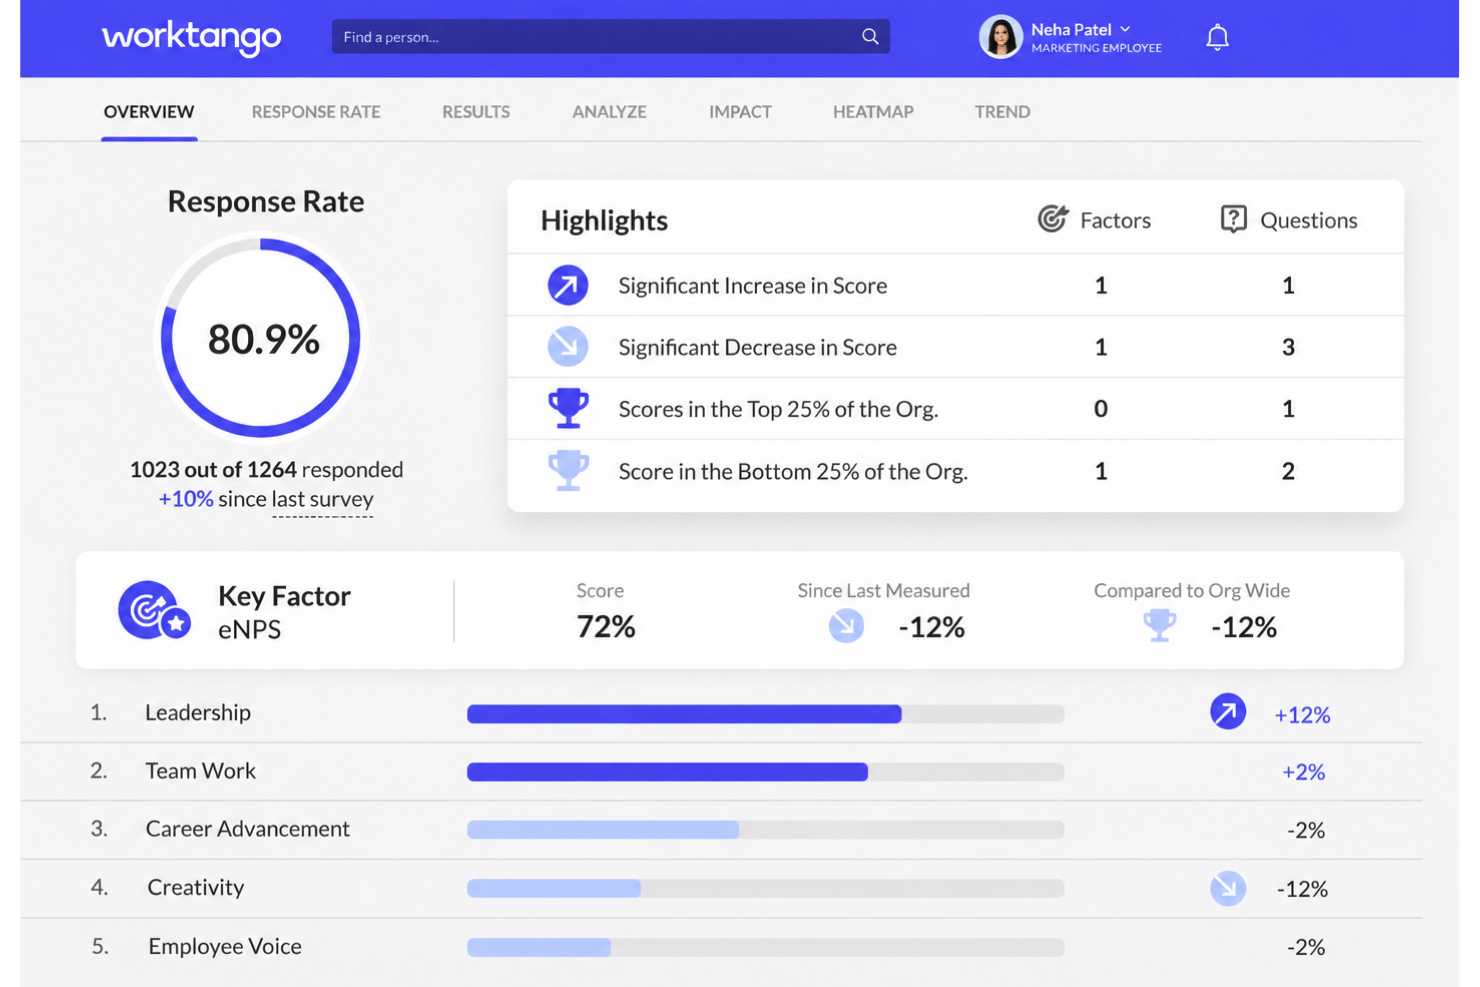Click the +10% response change value
Screen dimensions: 1480x987
click(x=186, y=499)
